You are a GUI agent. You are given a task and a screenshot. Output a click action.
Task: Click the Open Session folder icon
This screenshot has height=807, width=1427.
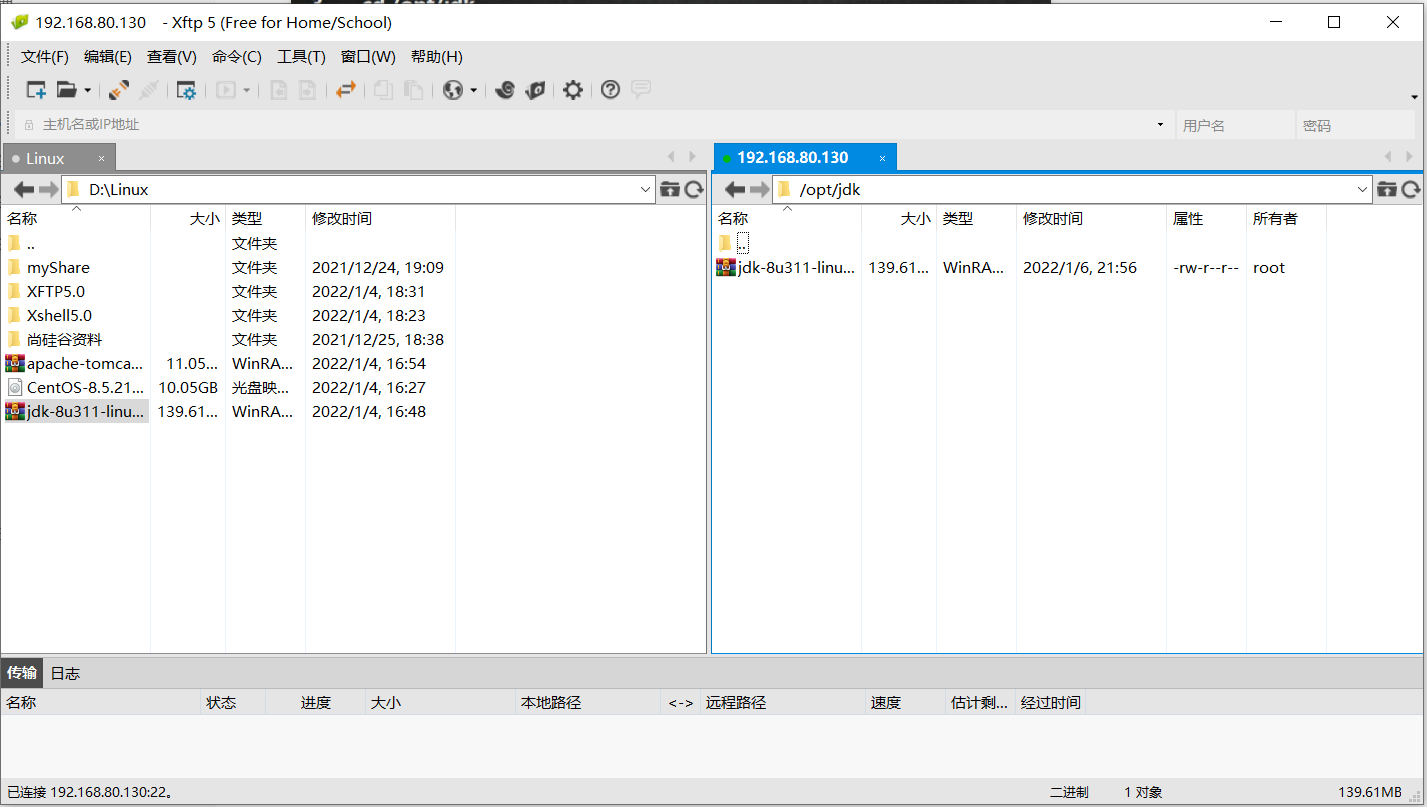coord(66,90)
